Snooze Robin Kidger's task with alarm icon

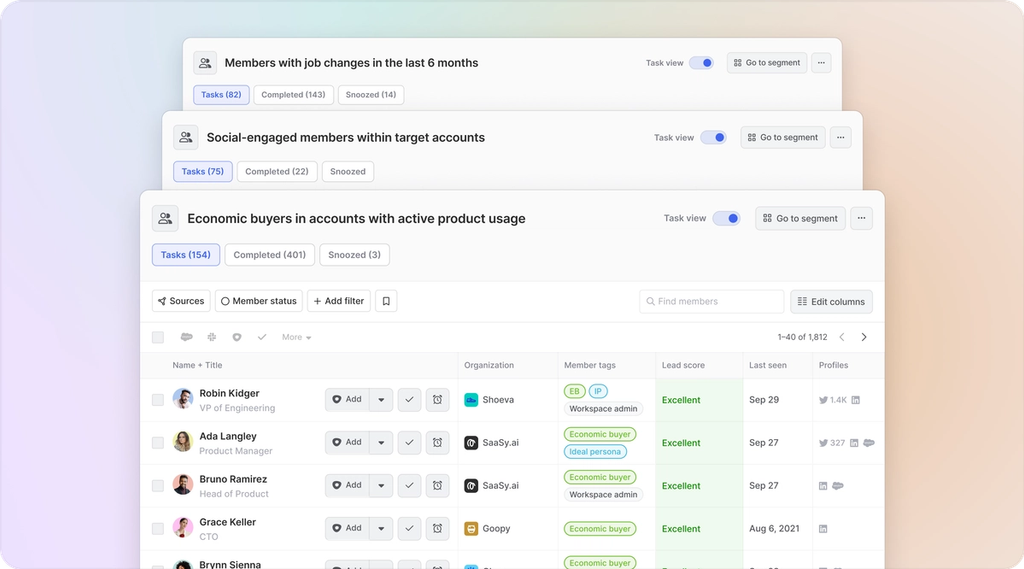(x=438, y=400)
